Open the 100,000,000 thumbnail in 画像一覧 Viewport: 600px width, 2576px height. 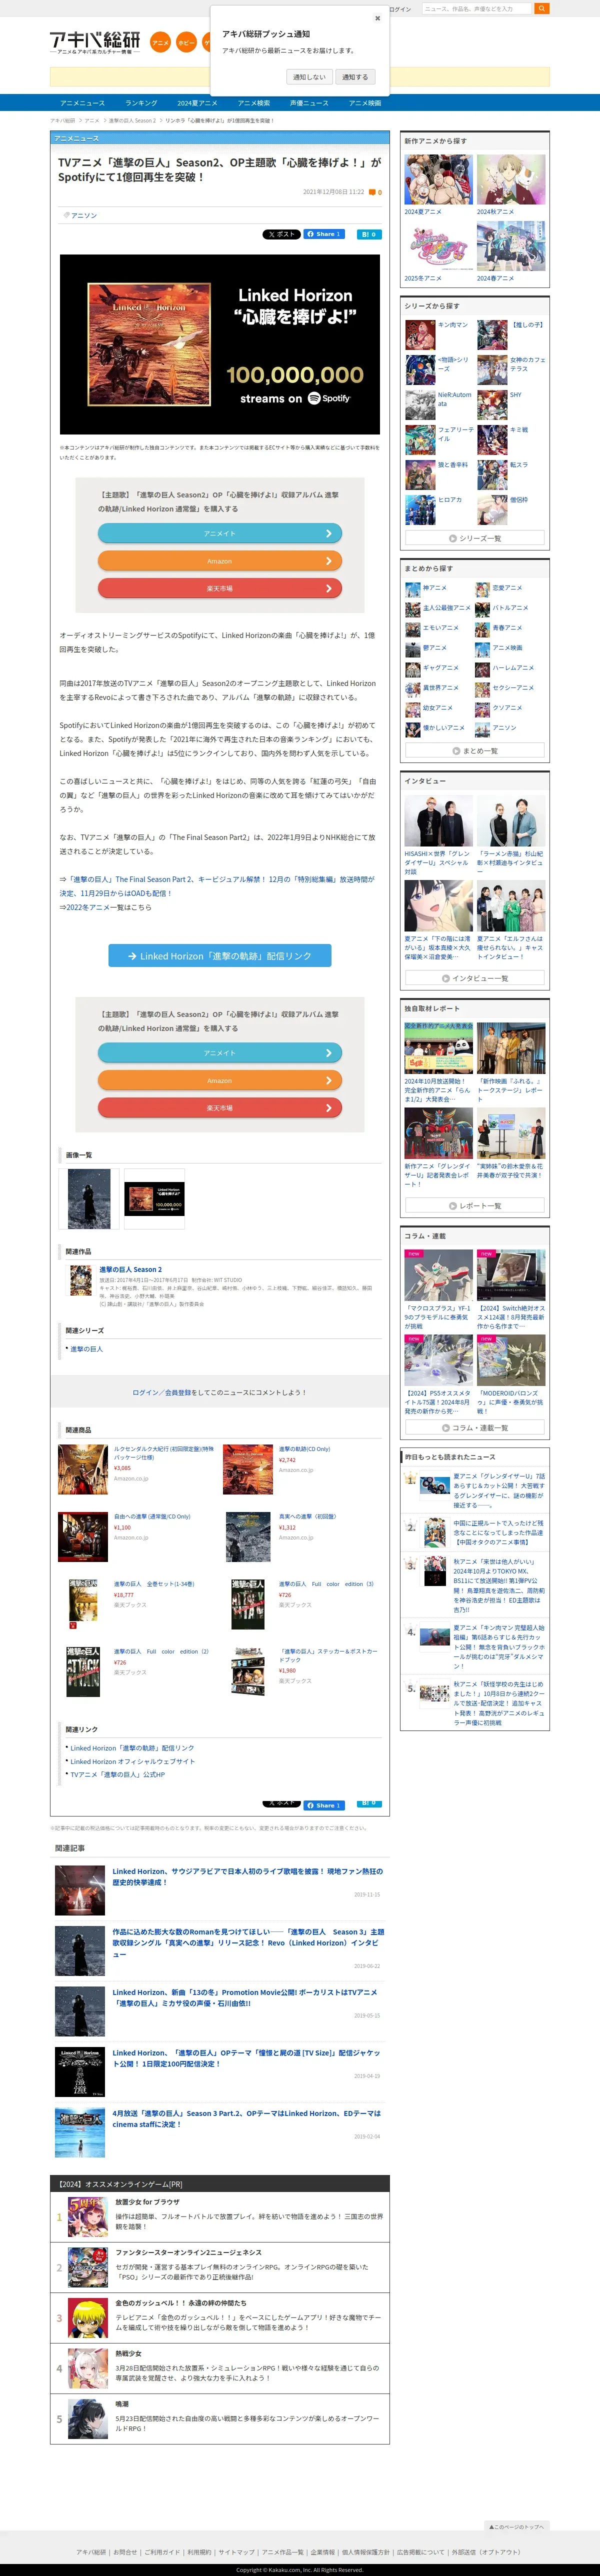point(155,1198)
